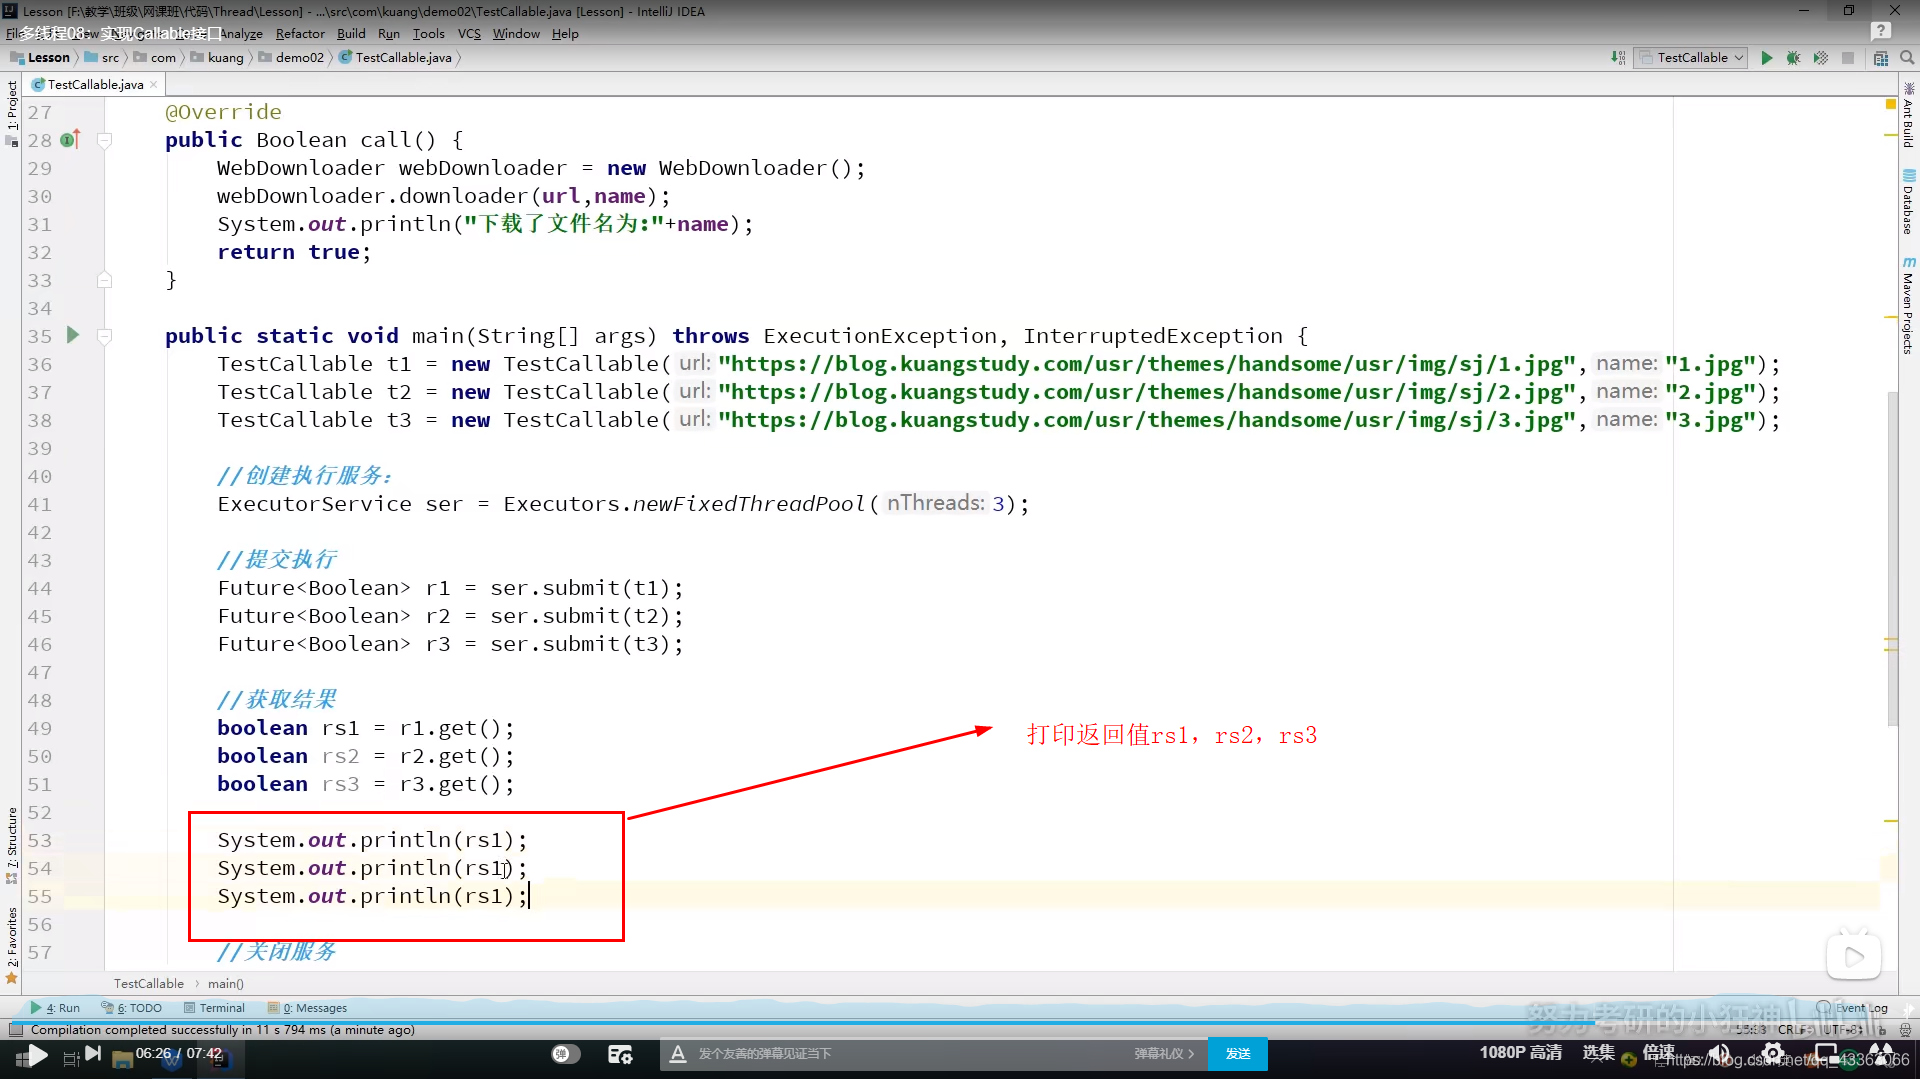Open the Run menu
Image resolution: width=1920 pixels, height=1079 pixels.
[x=389, y=33]
